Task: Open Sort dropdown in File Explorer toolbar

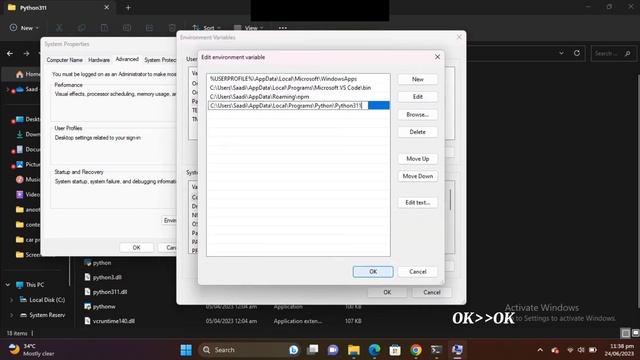Action: click(206, 28)
